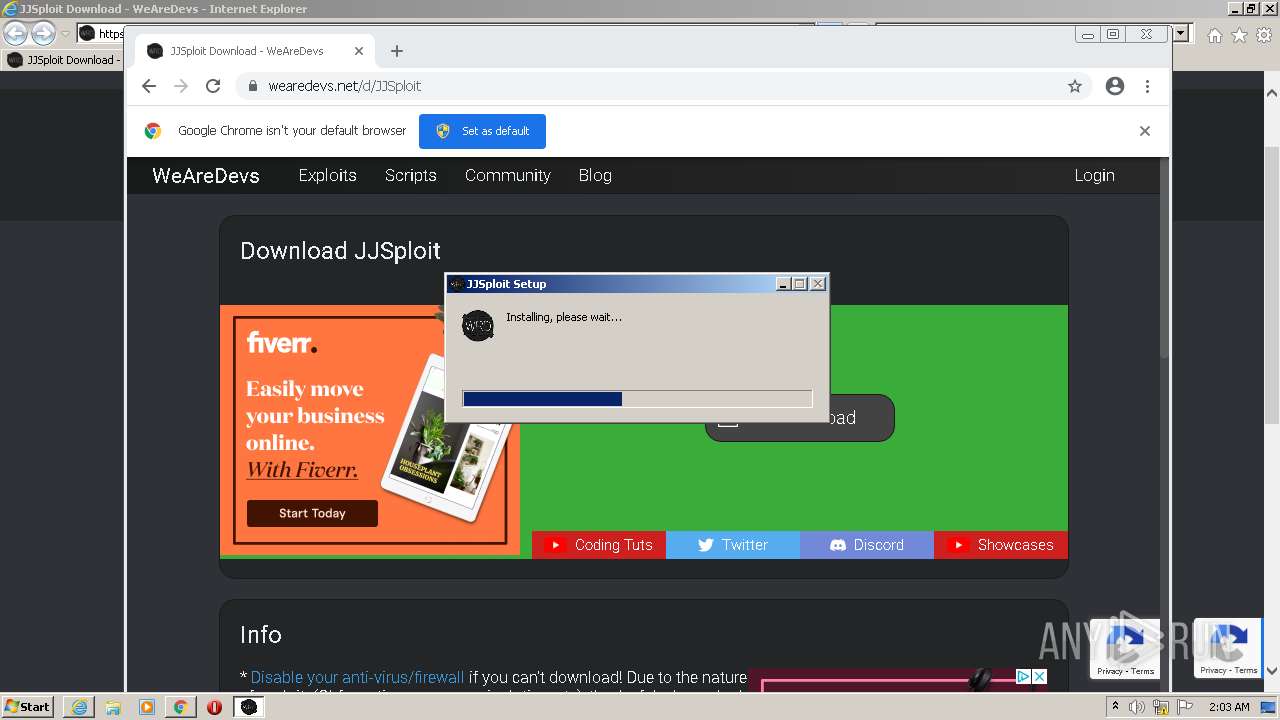Click the WRD icon in setup dialog
This screenshot has height=720, width=1280.
478,325
